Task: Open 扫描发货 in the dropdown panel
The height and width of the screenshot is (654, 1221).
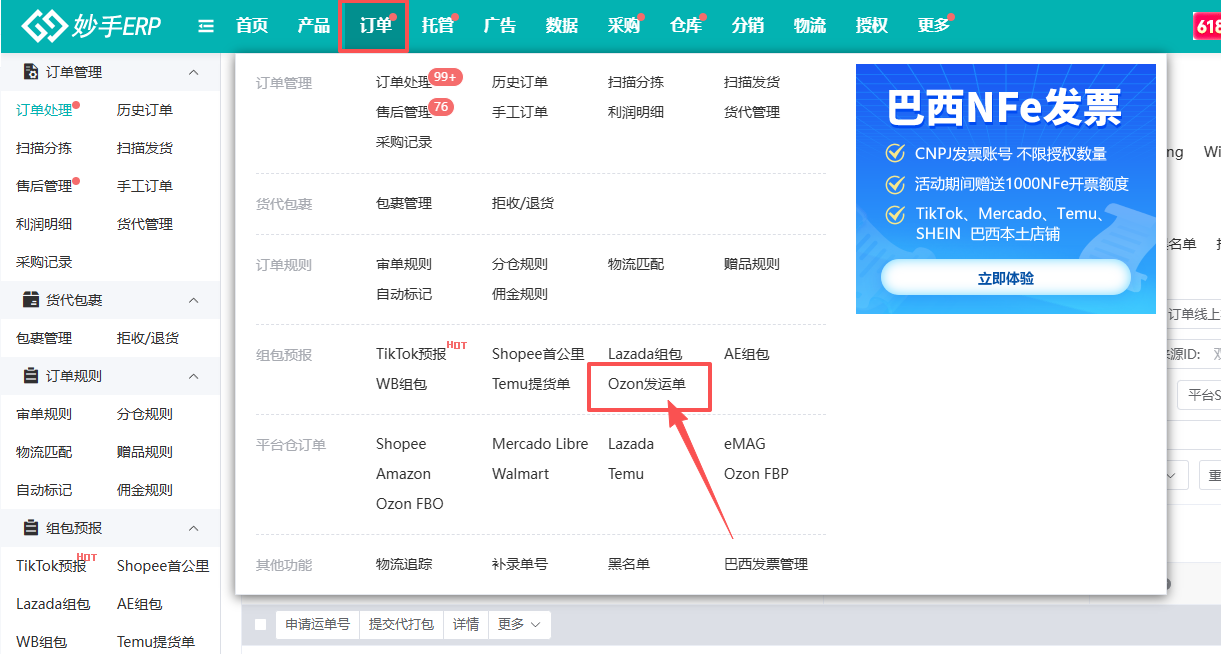Action: (752, 82)
